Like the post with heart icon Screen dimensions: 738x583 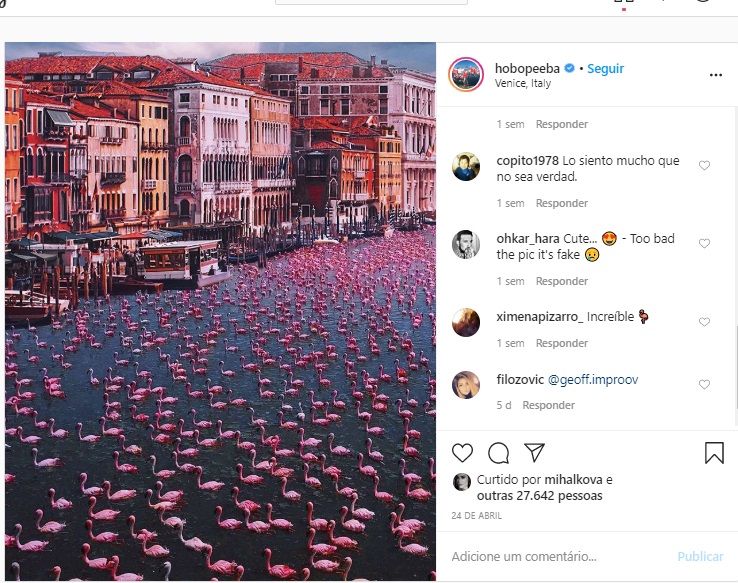[x=462, y=453]
